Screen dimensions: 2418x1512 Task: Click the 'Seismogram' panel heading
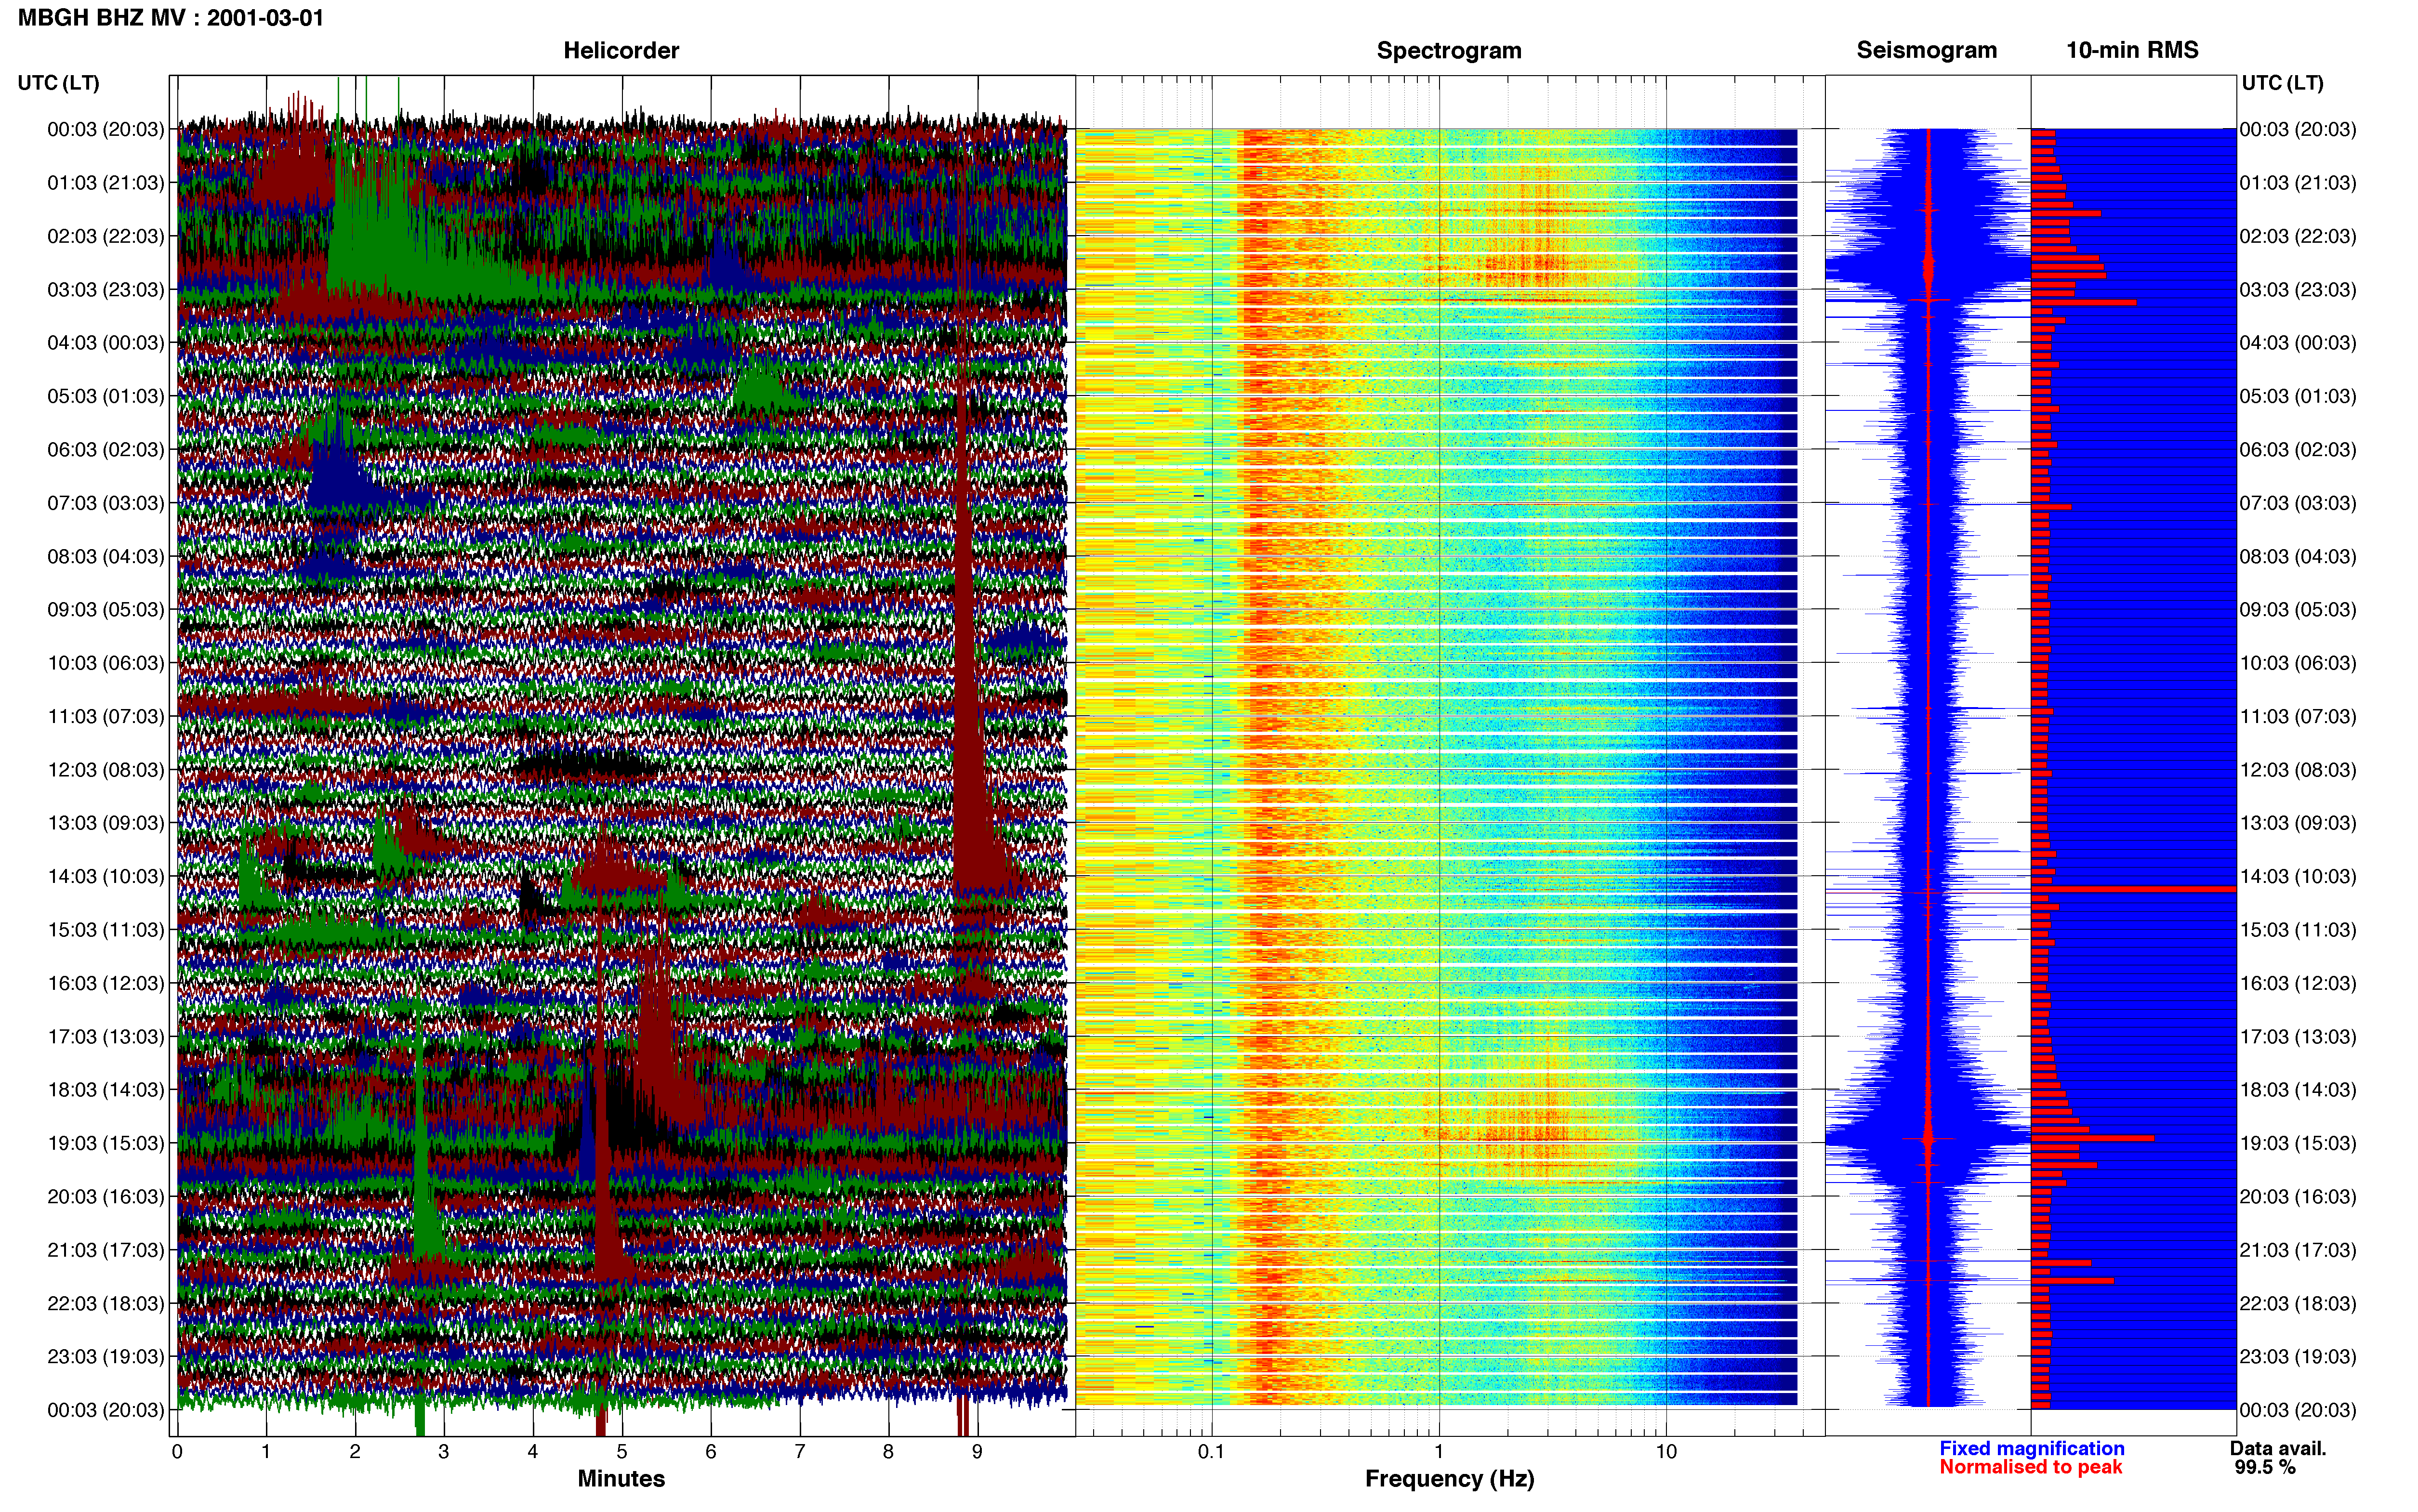click(1926, 50)
